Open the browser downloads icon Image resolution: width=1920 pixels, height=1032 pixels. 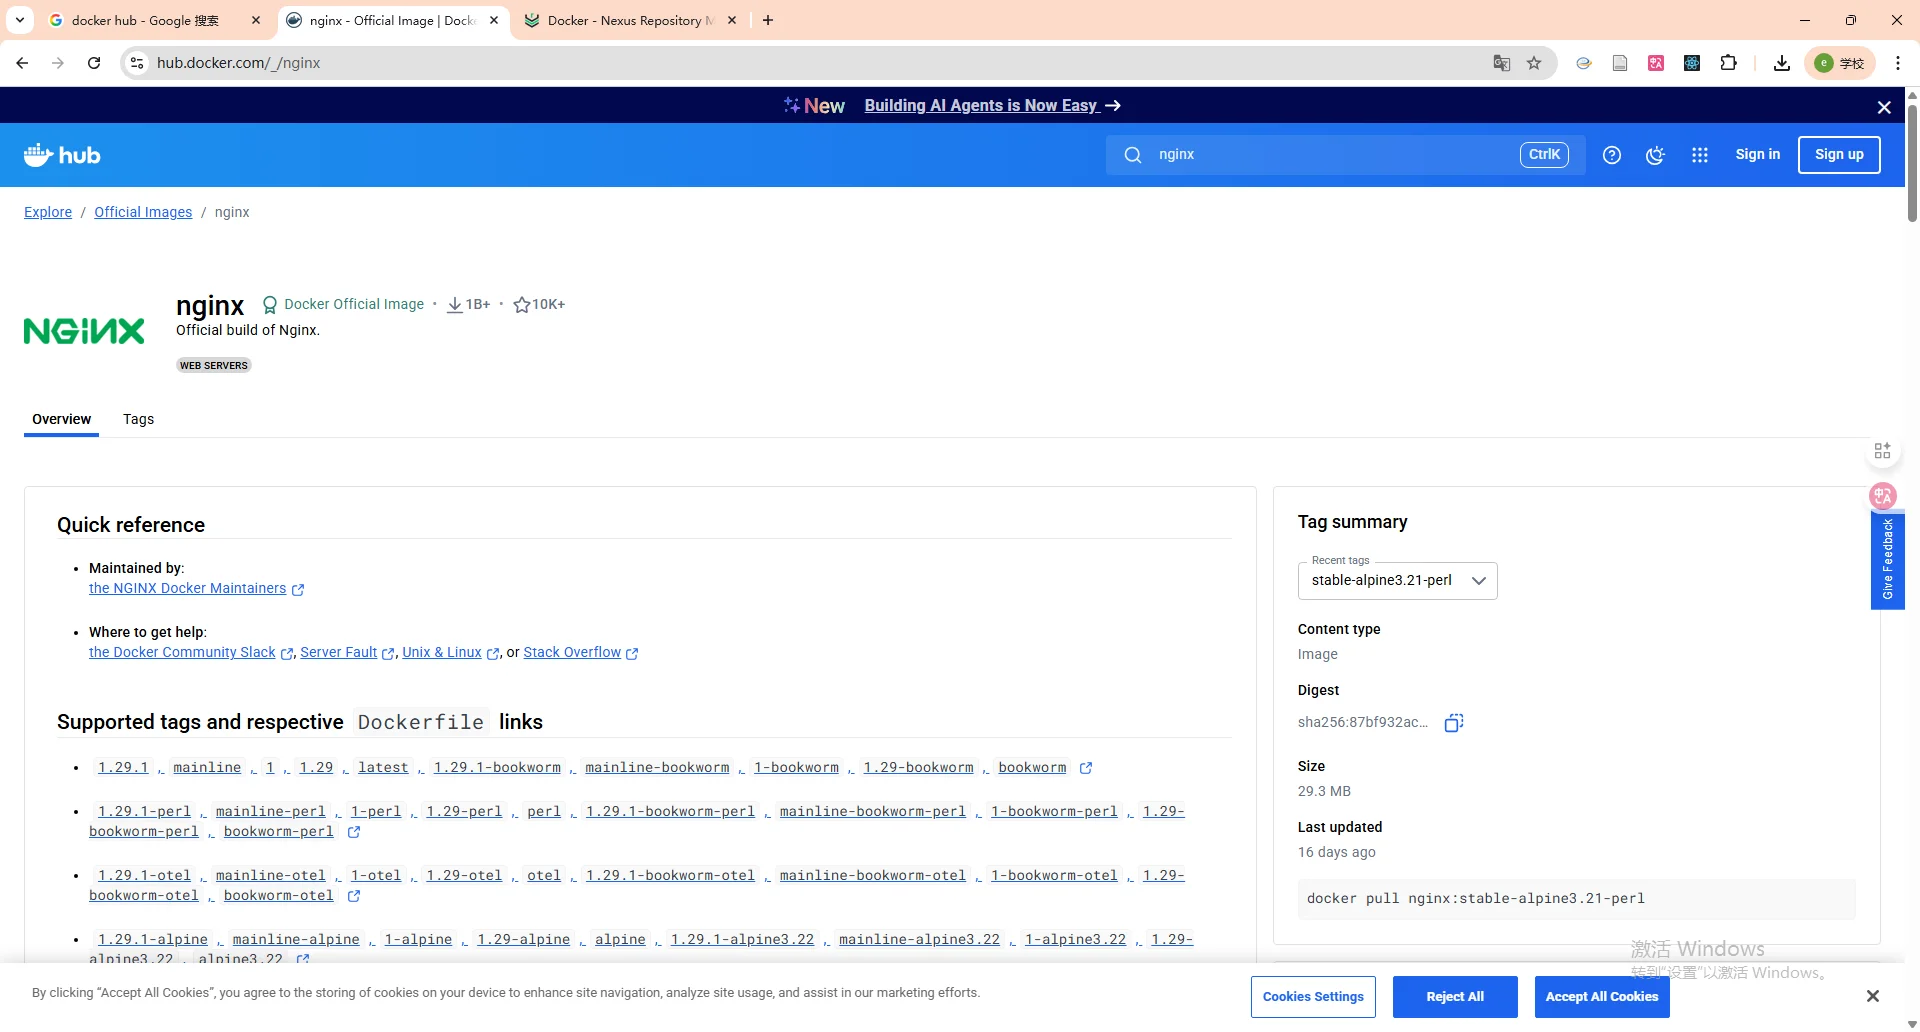pyautogui.click(x=1781, y=63)
